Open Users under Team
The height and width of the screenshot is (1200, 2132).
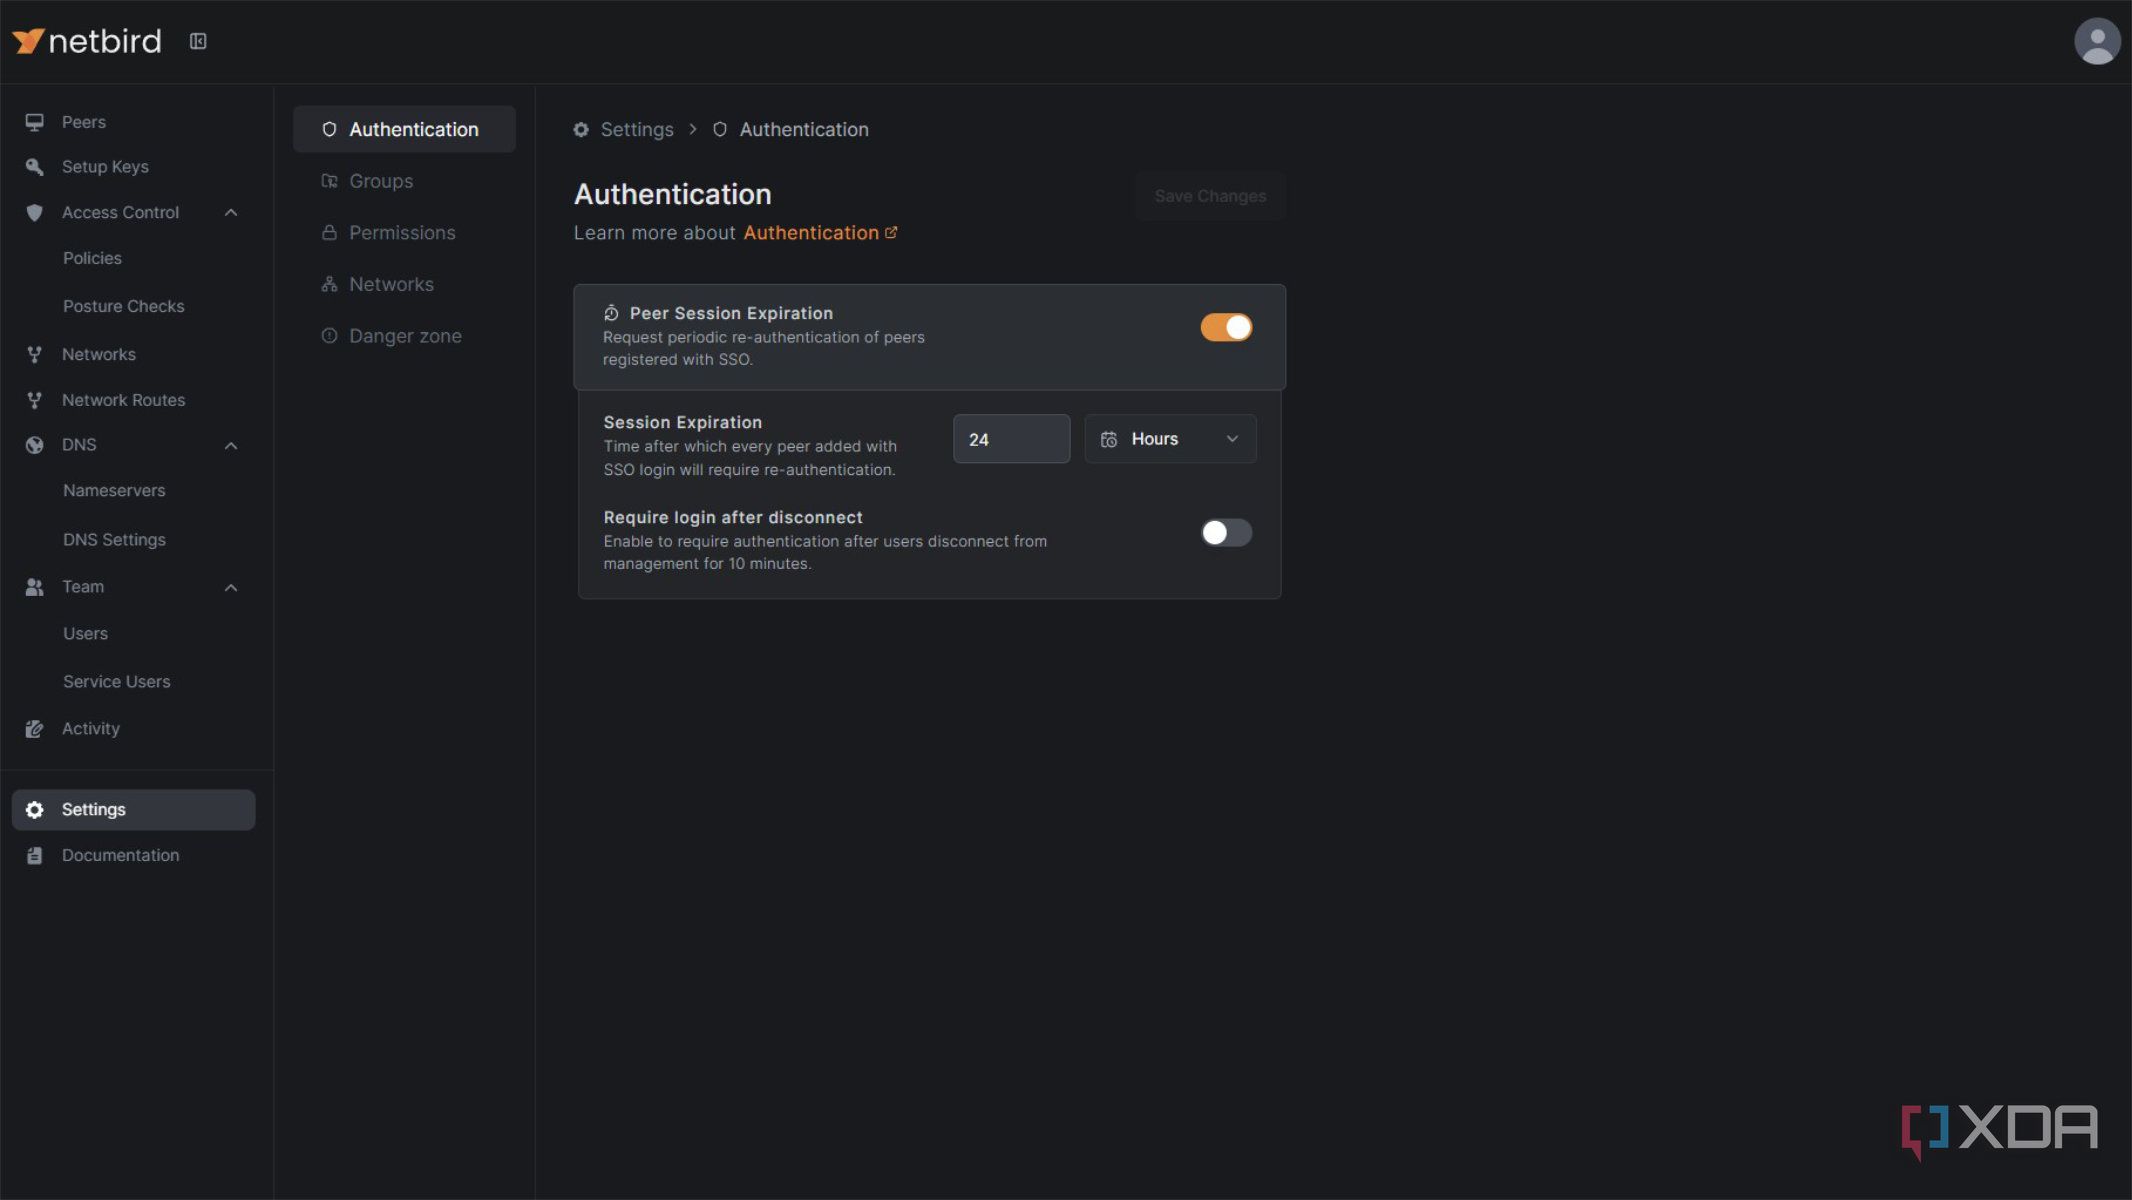coord(85,633)
